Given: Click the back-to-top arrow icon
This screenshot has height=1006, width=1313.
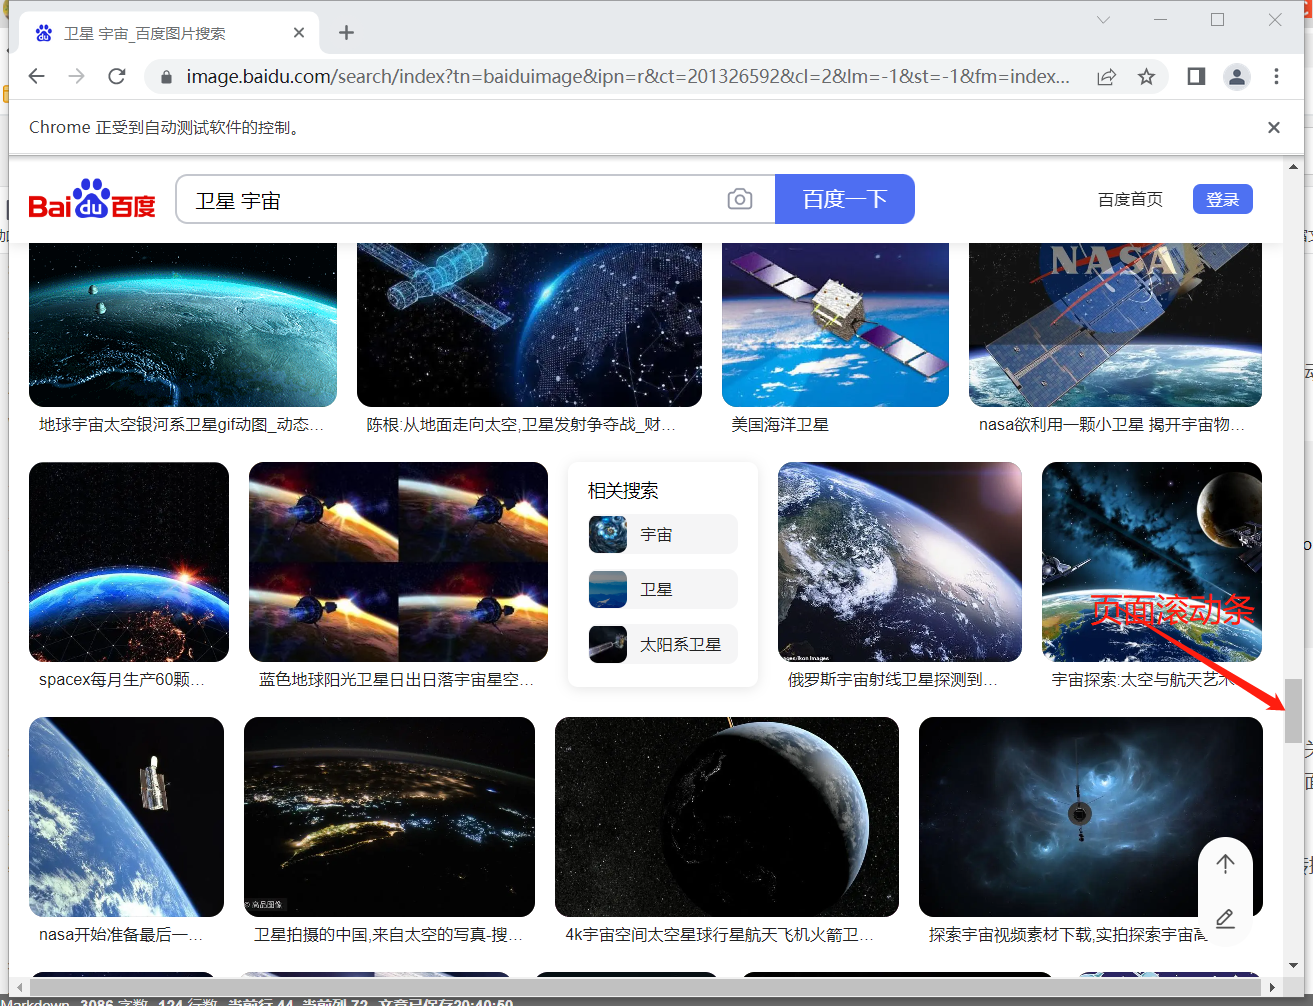Looking at the screenshot, I should click(1225, 864).
